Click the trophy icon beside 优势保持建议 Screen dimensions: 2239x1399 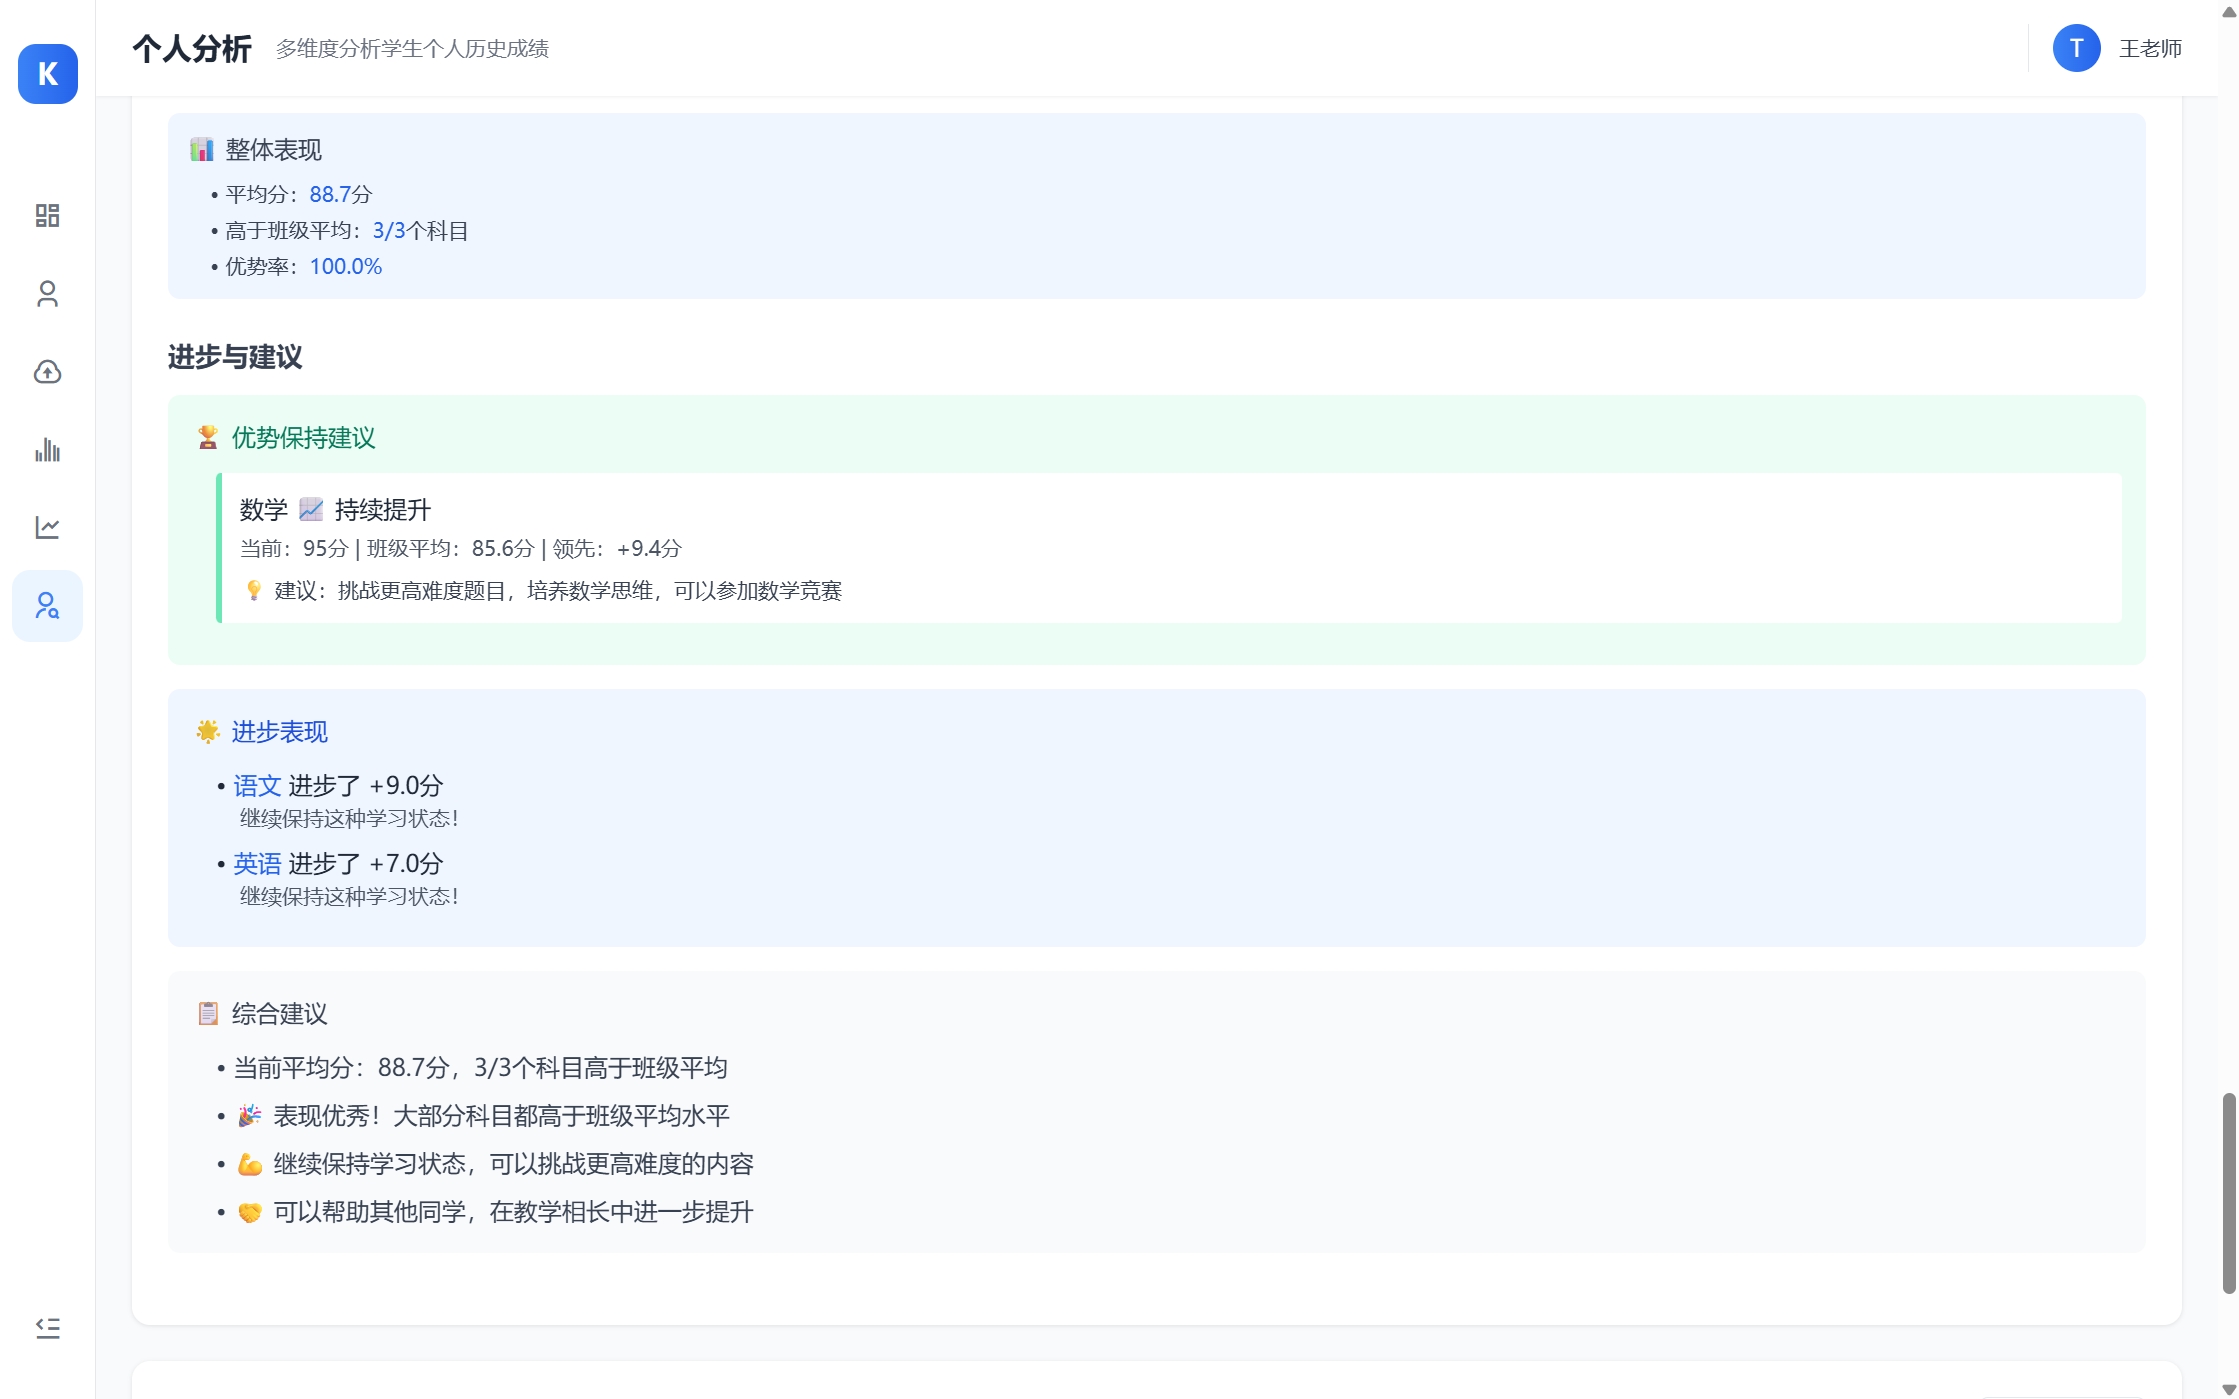[207, 437]
